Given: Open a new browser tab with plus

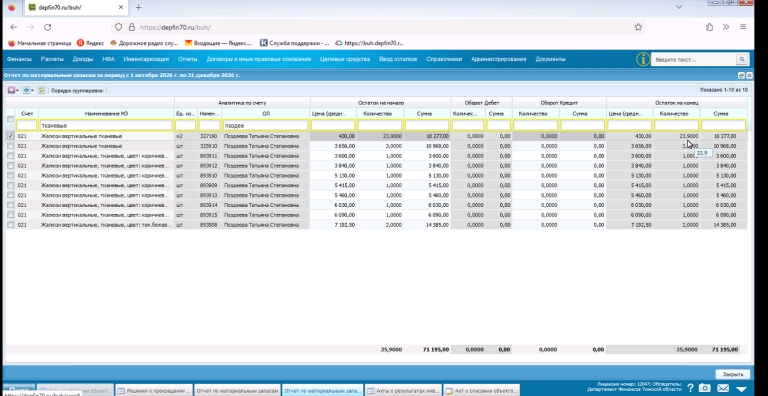Looking at the screenshot, I should (x=139, y=7).
